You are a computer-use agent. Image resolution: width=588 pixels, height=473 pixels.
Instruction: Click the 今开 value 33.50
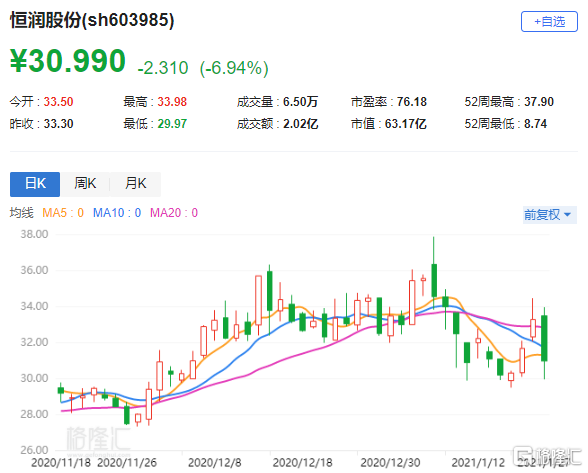(58, 102)
